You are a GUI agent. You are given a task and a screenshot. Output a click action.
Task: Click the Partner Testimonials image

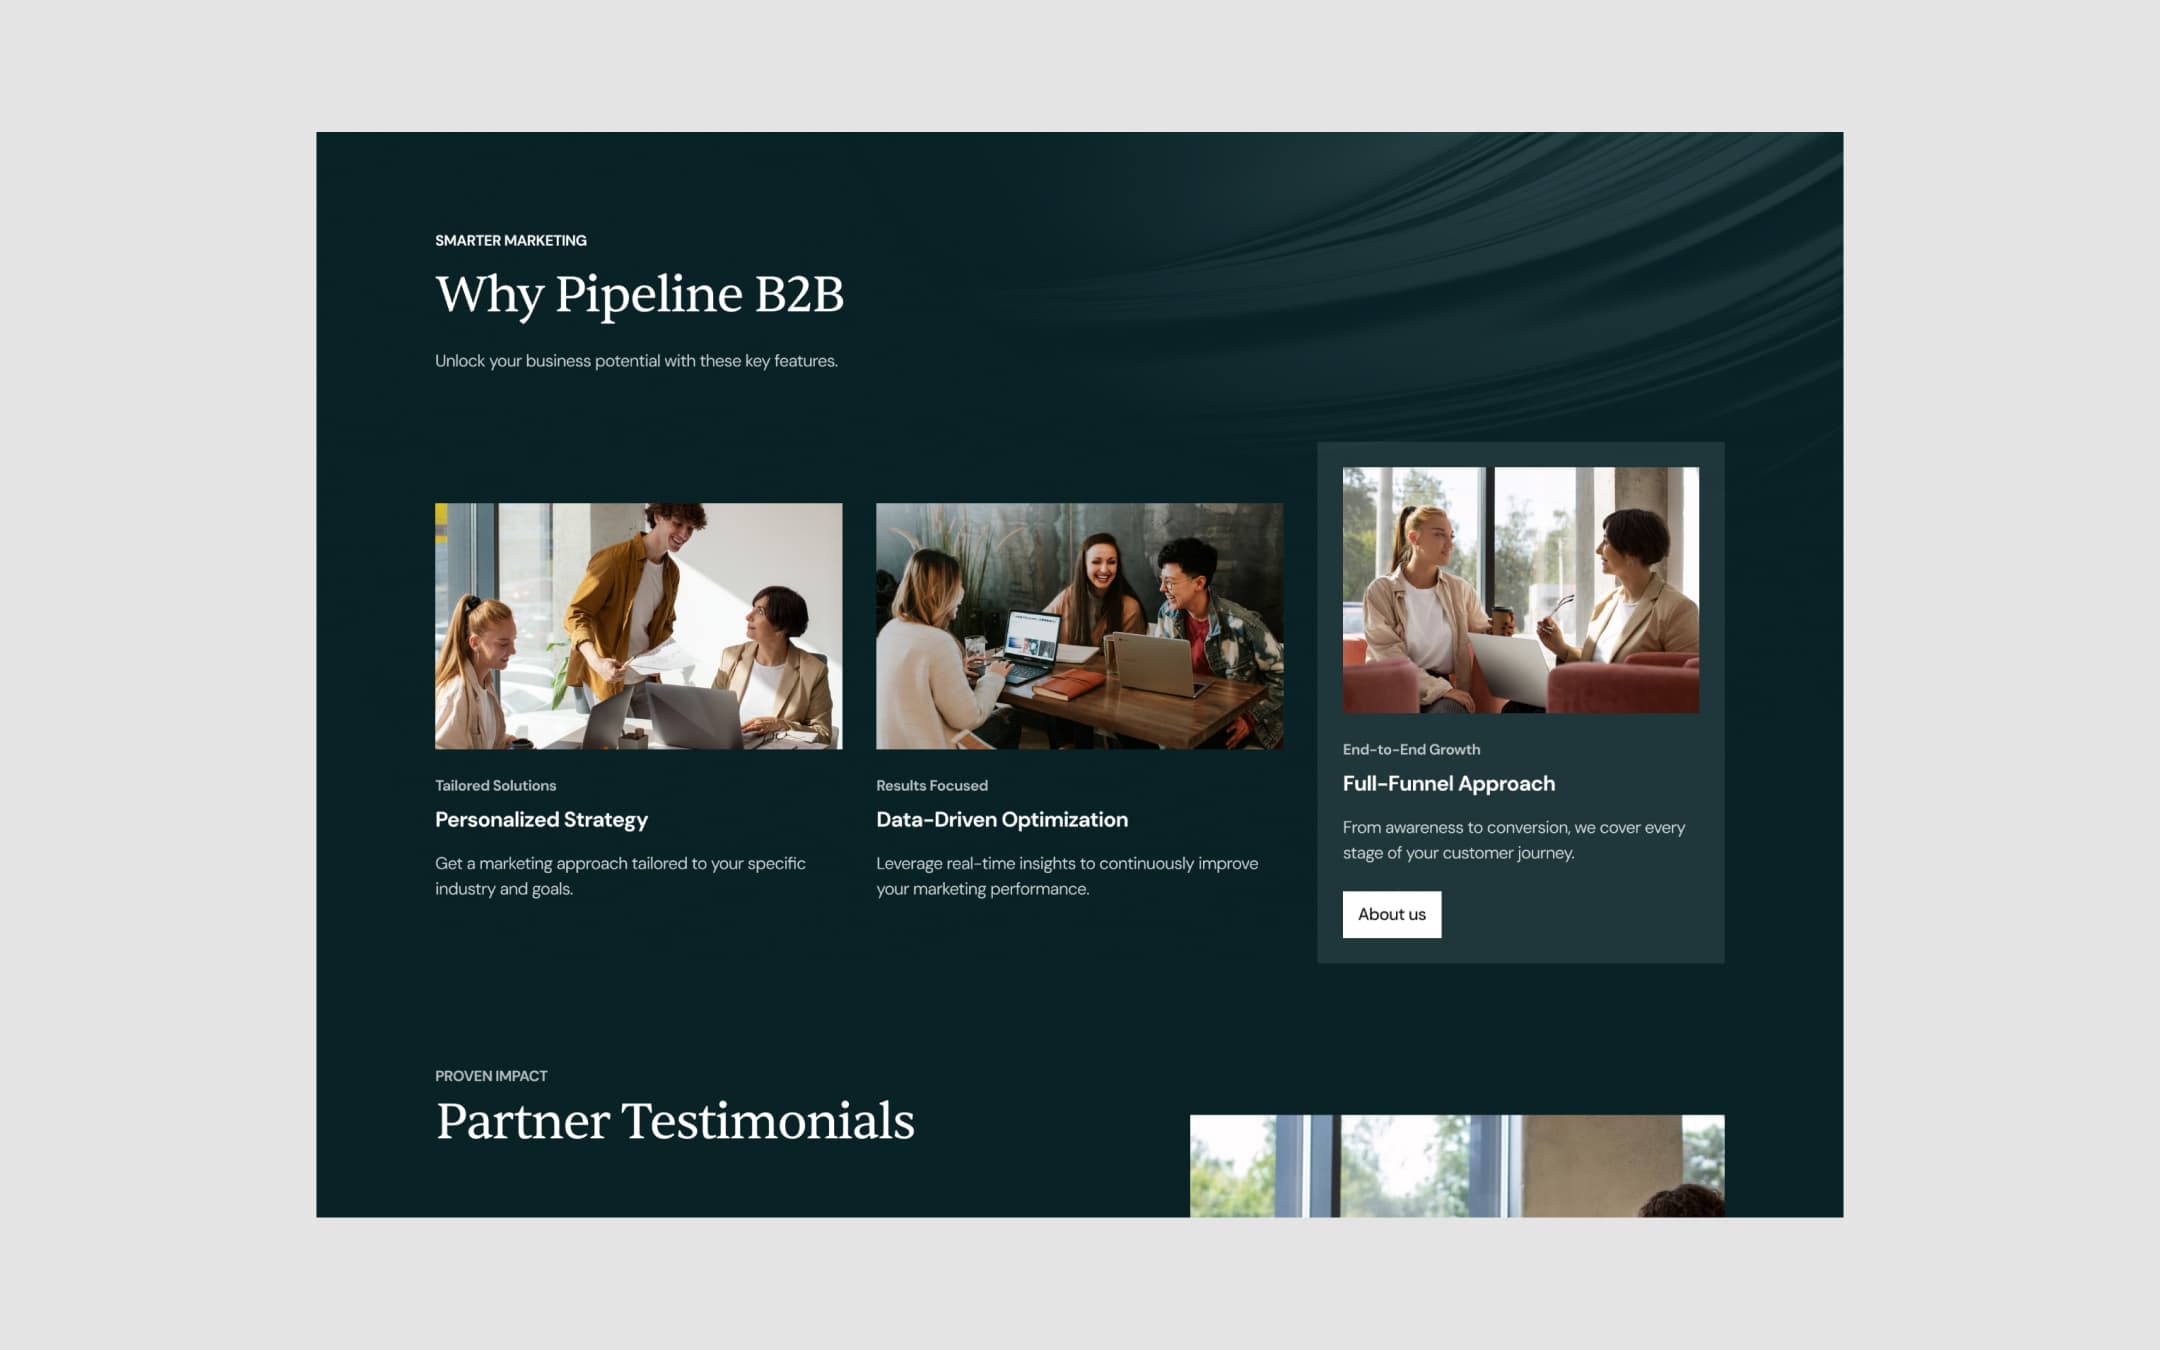pos(1457,1166)
